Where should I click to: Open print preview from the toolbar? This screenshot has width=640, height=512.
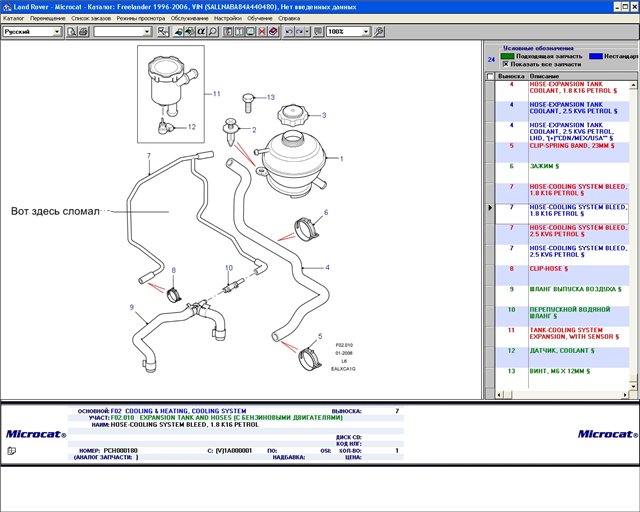[71, 31]
